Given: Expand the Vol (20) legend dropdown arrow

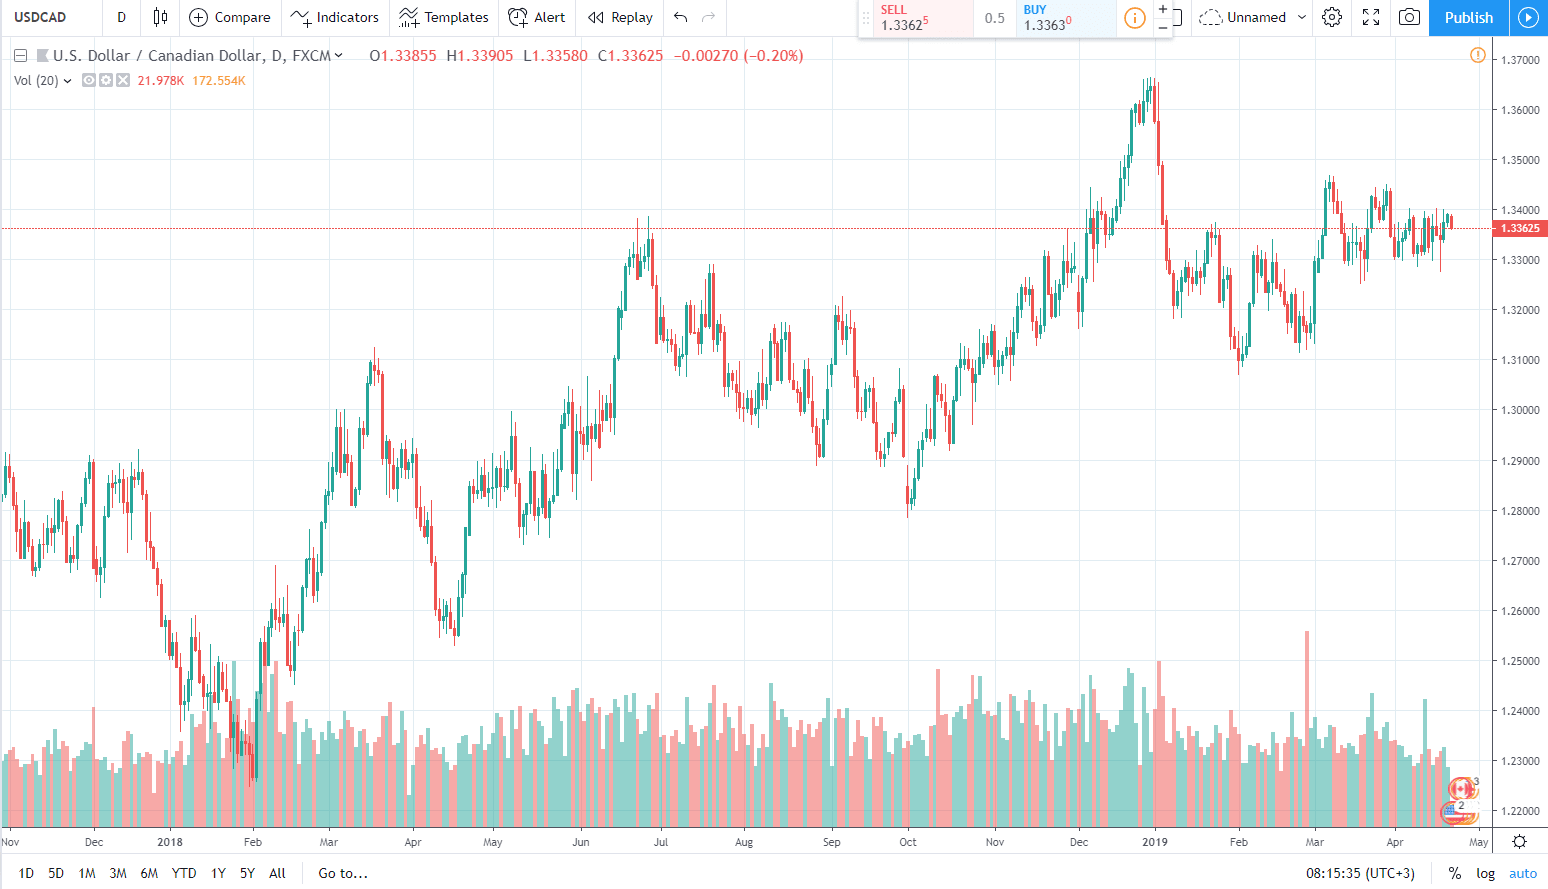Looking at the screenshot, I should pos(67,81).
